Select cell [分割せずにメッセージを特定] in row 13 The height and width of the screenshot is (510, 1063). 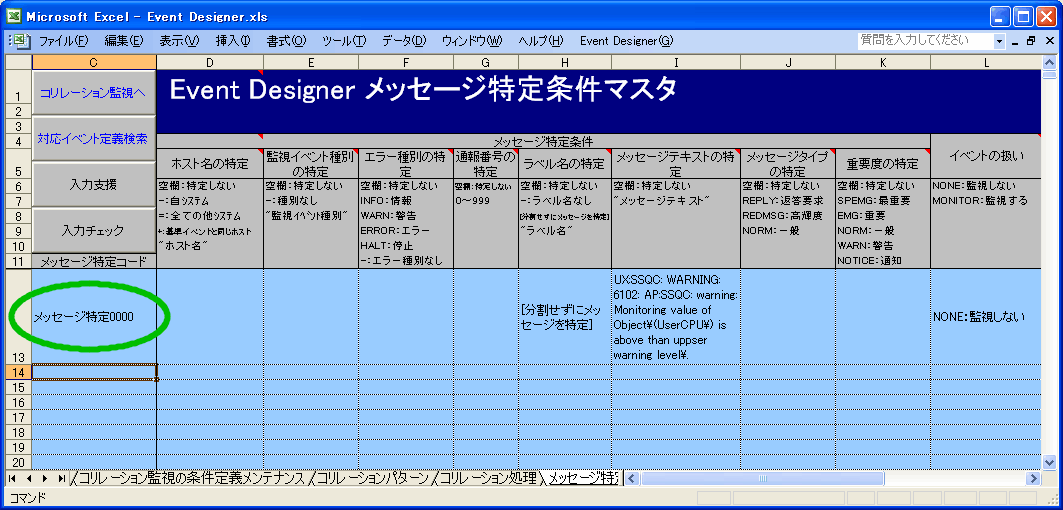565,316
